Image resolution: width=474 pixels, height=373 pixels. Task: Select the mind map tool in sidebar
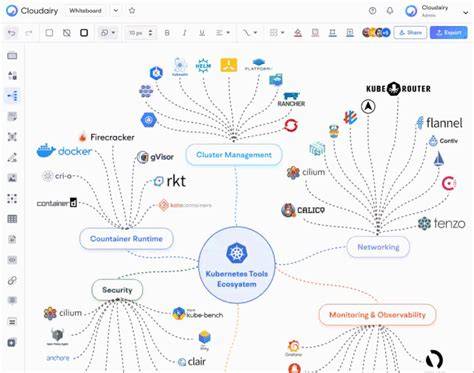(x=12, y=96)
